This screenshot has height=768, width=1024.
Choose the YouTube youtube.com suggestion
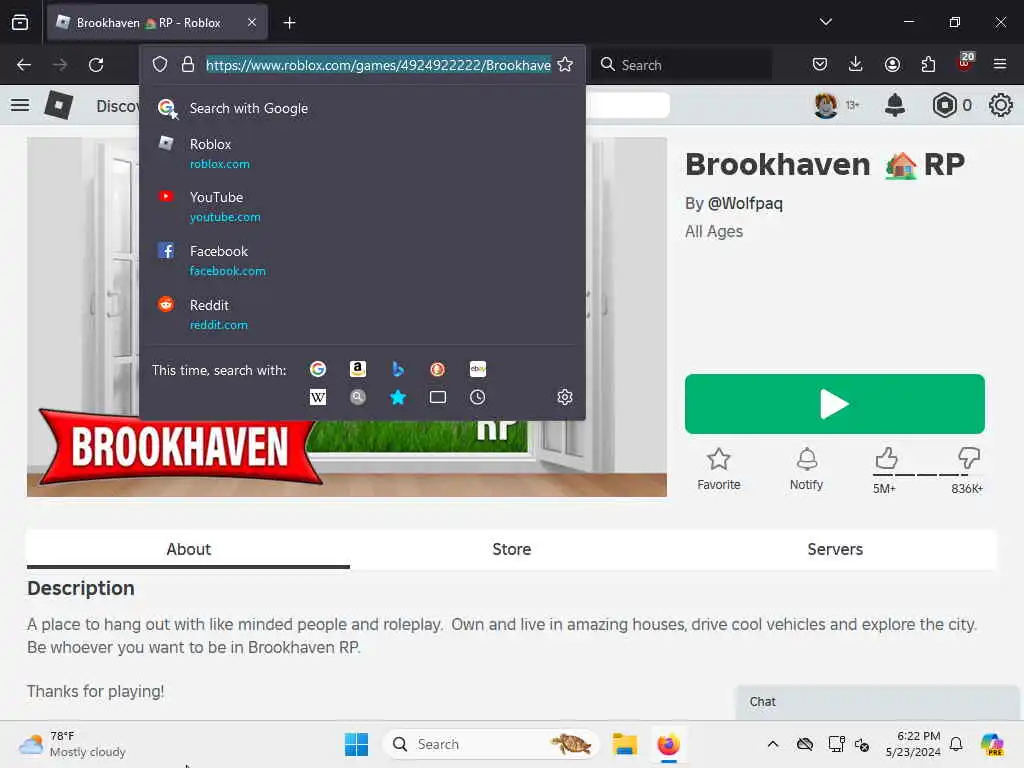click(362, 206)
